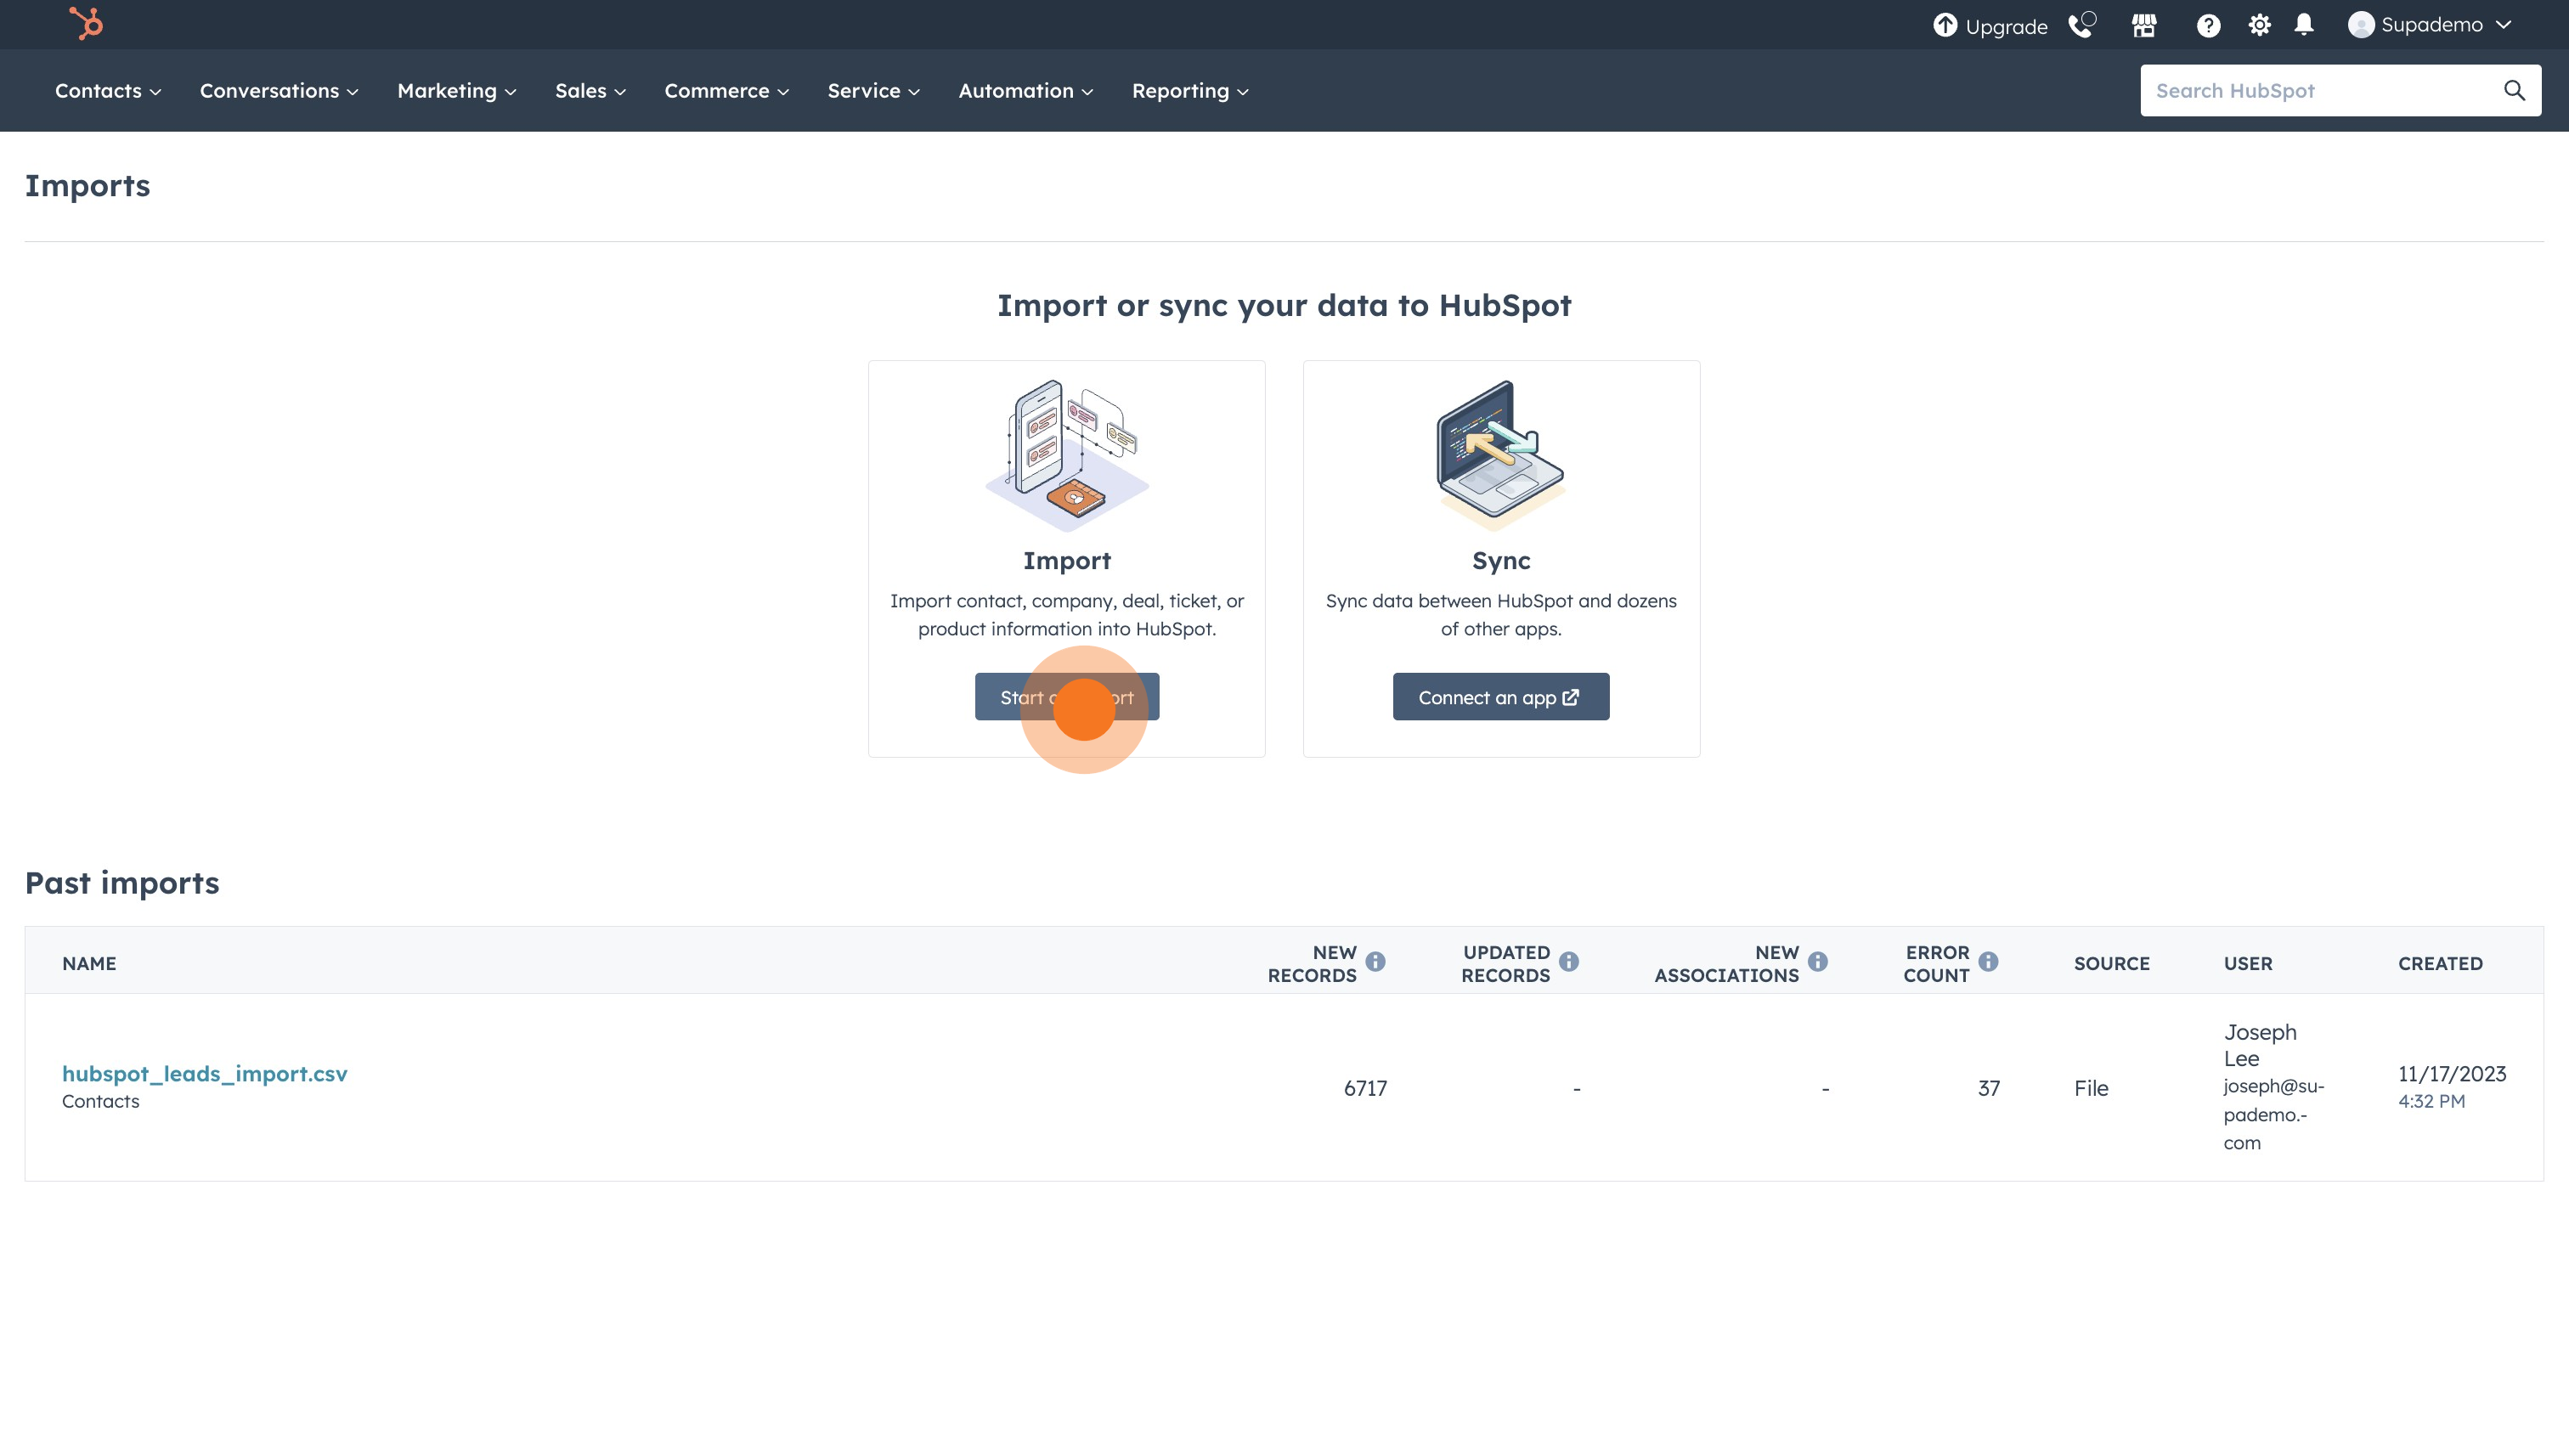This screenshot has height=1456, width=2569.
Task: Click the 37 error count value
Action: 1988,1088
